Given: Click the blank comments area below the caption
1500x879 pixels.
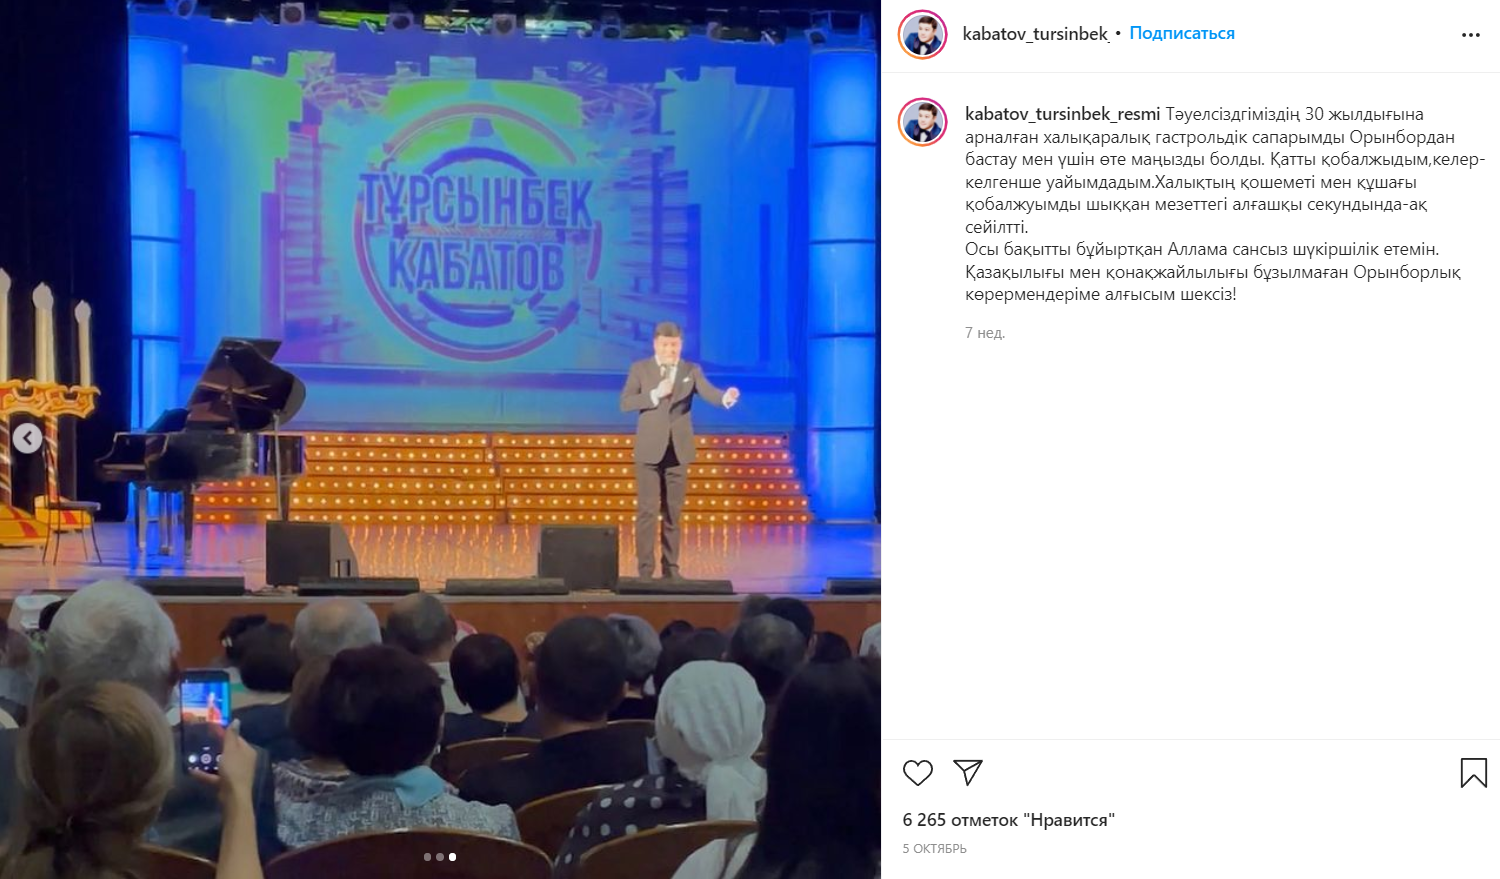Looking at the screenshot, I should 1190,540.
